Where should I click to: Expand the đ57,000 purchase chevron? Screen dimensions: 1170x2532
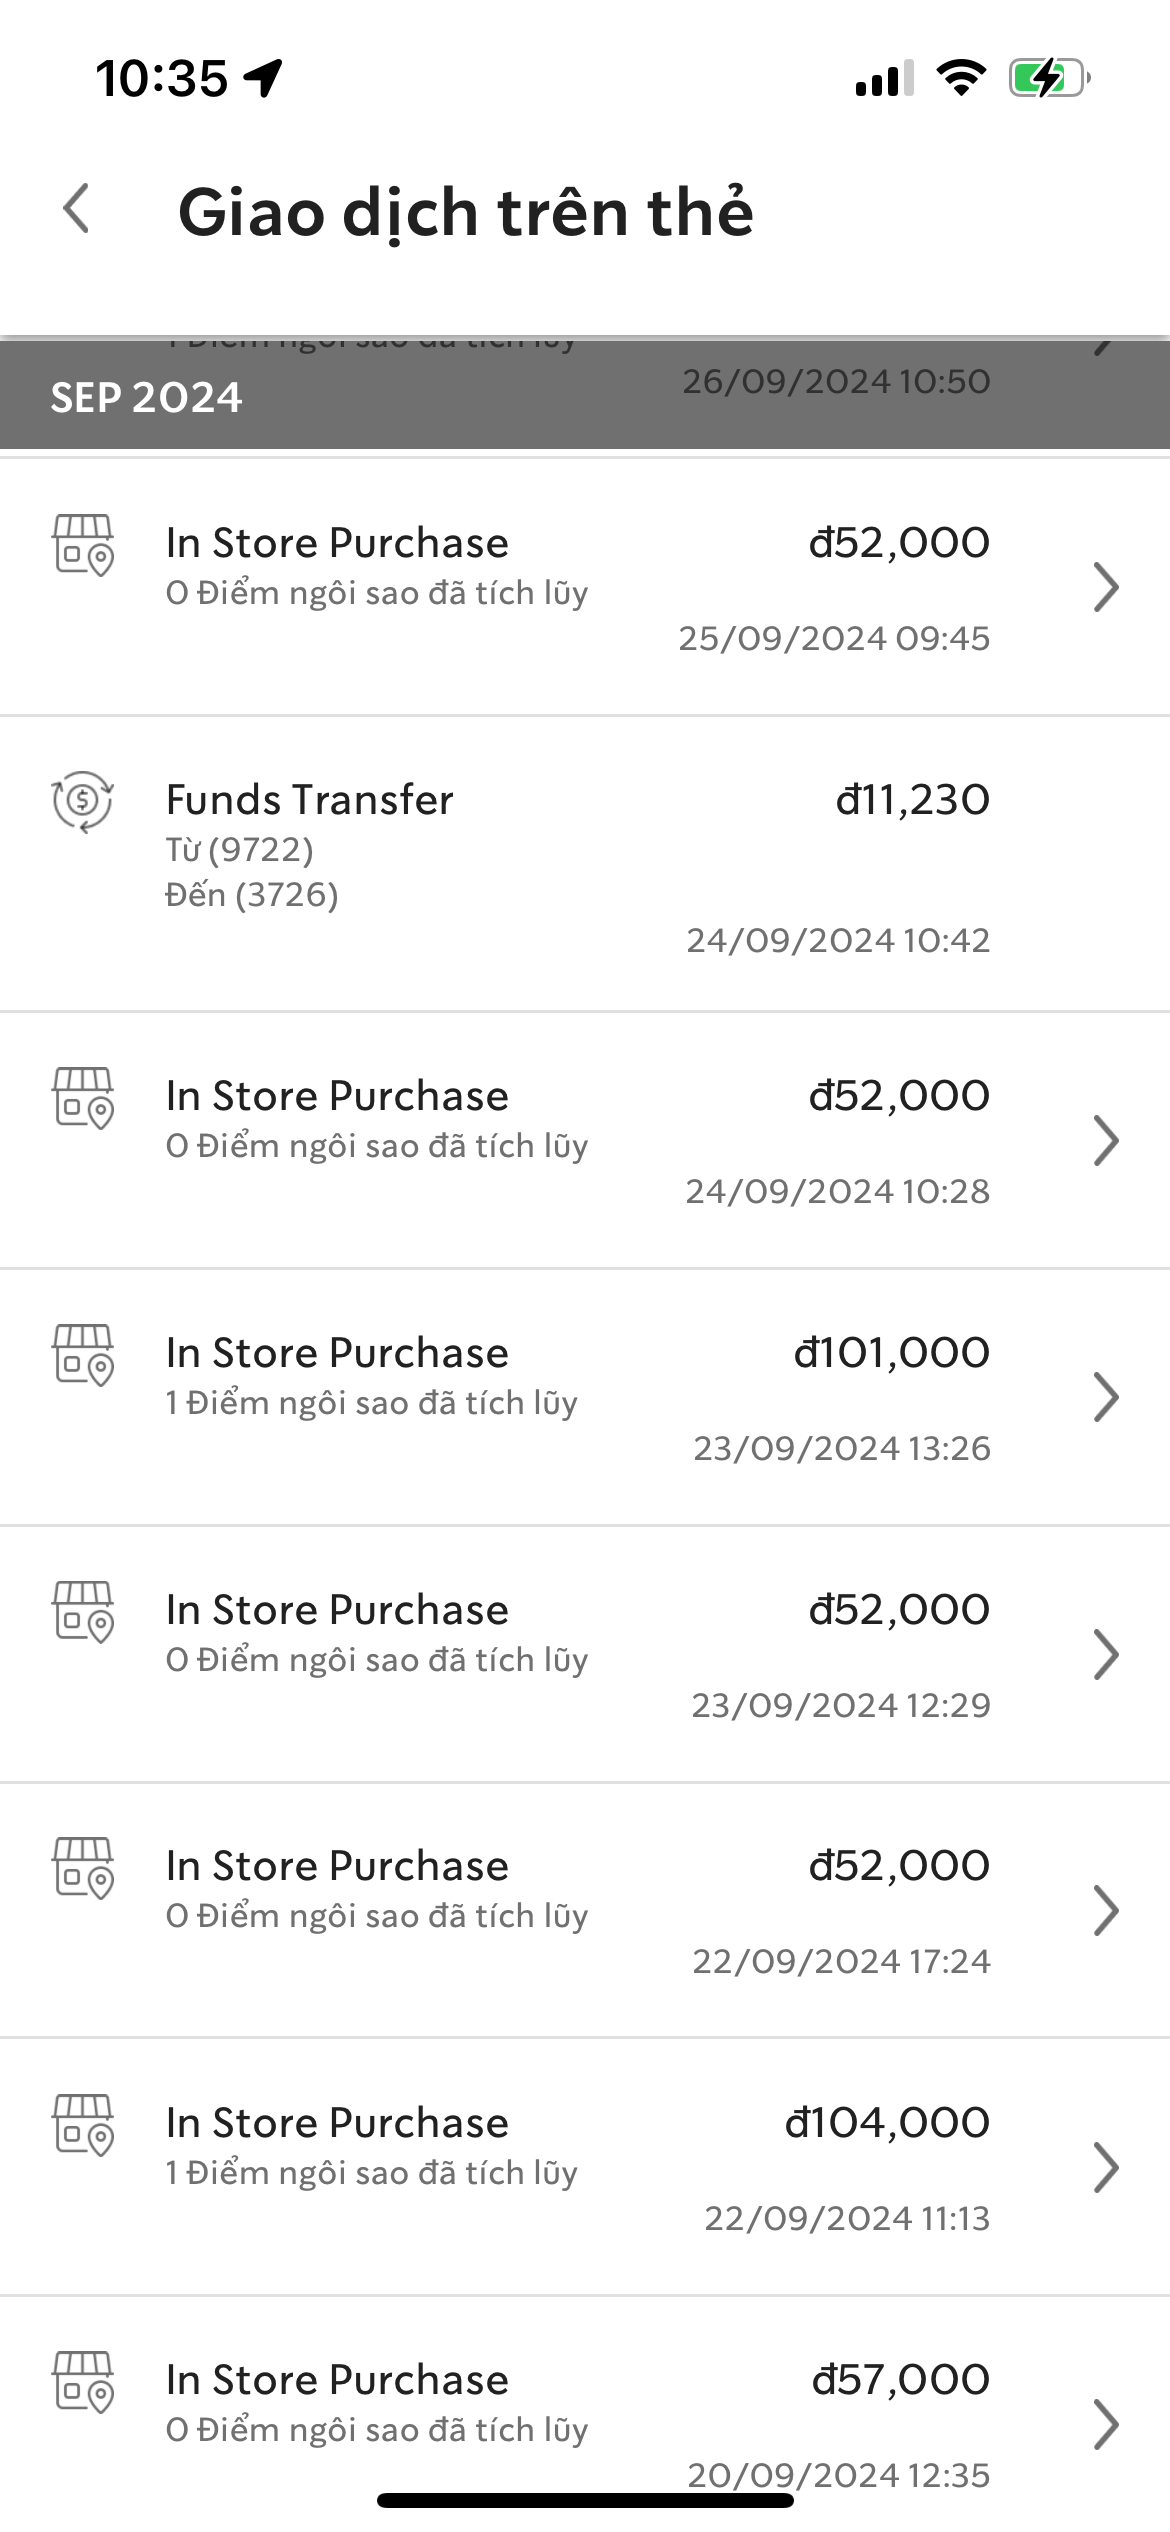[x=1105, y=2425]
